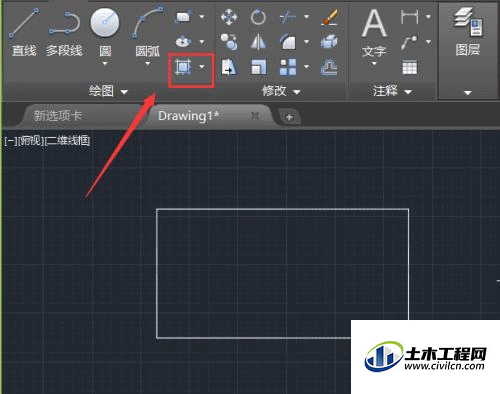Expand the Draw (绘图) panel
This screenshot has height=394, width=500.
tap(108, 91)
